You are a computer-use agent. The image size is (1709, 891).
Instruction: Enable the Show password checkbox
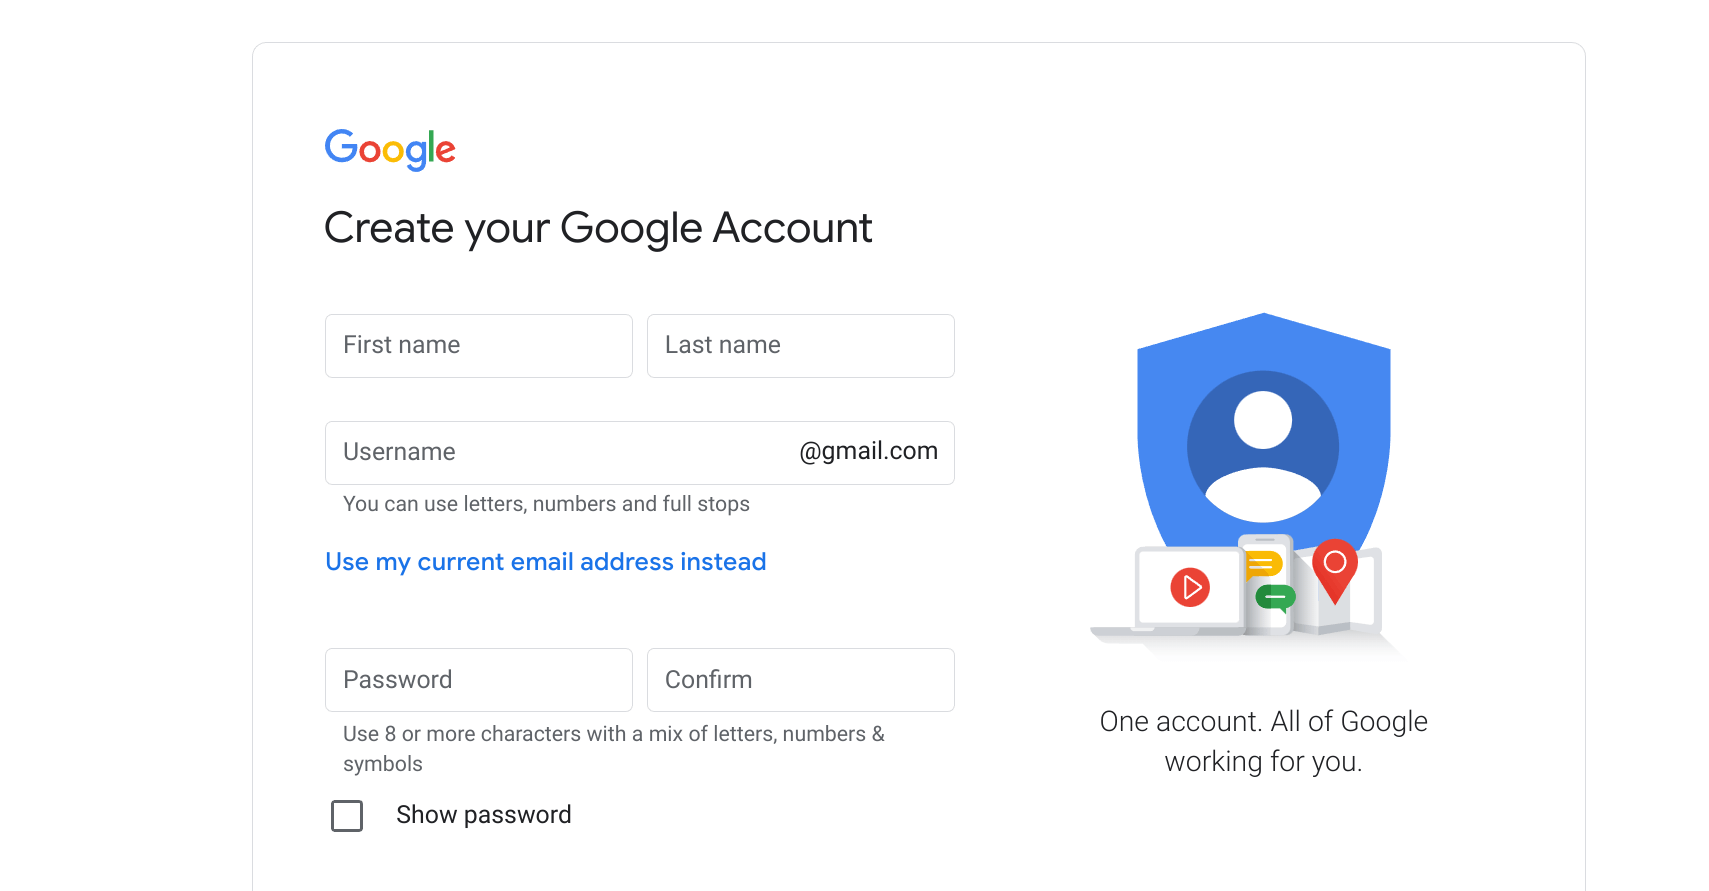coord(346,815)
